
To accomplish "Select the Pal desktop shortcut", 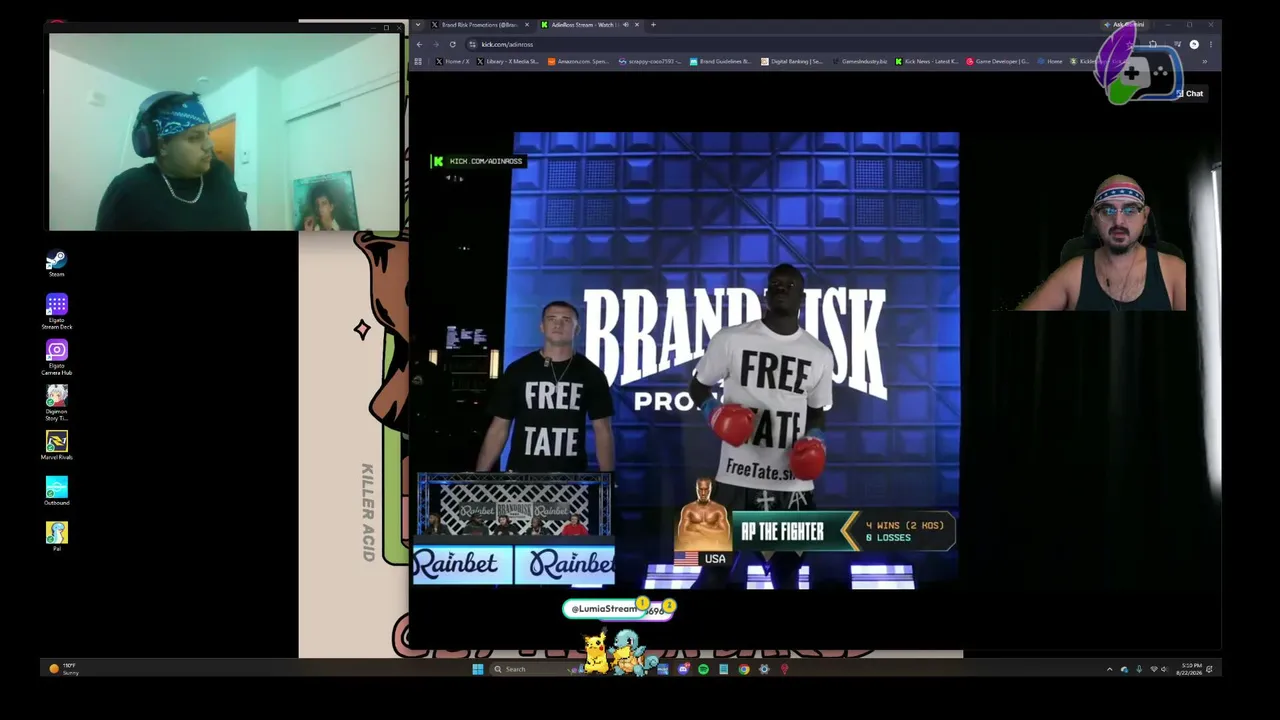I will (56, 536).
